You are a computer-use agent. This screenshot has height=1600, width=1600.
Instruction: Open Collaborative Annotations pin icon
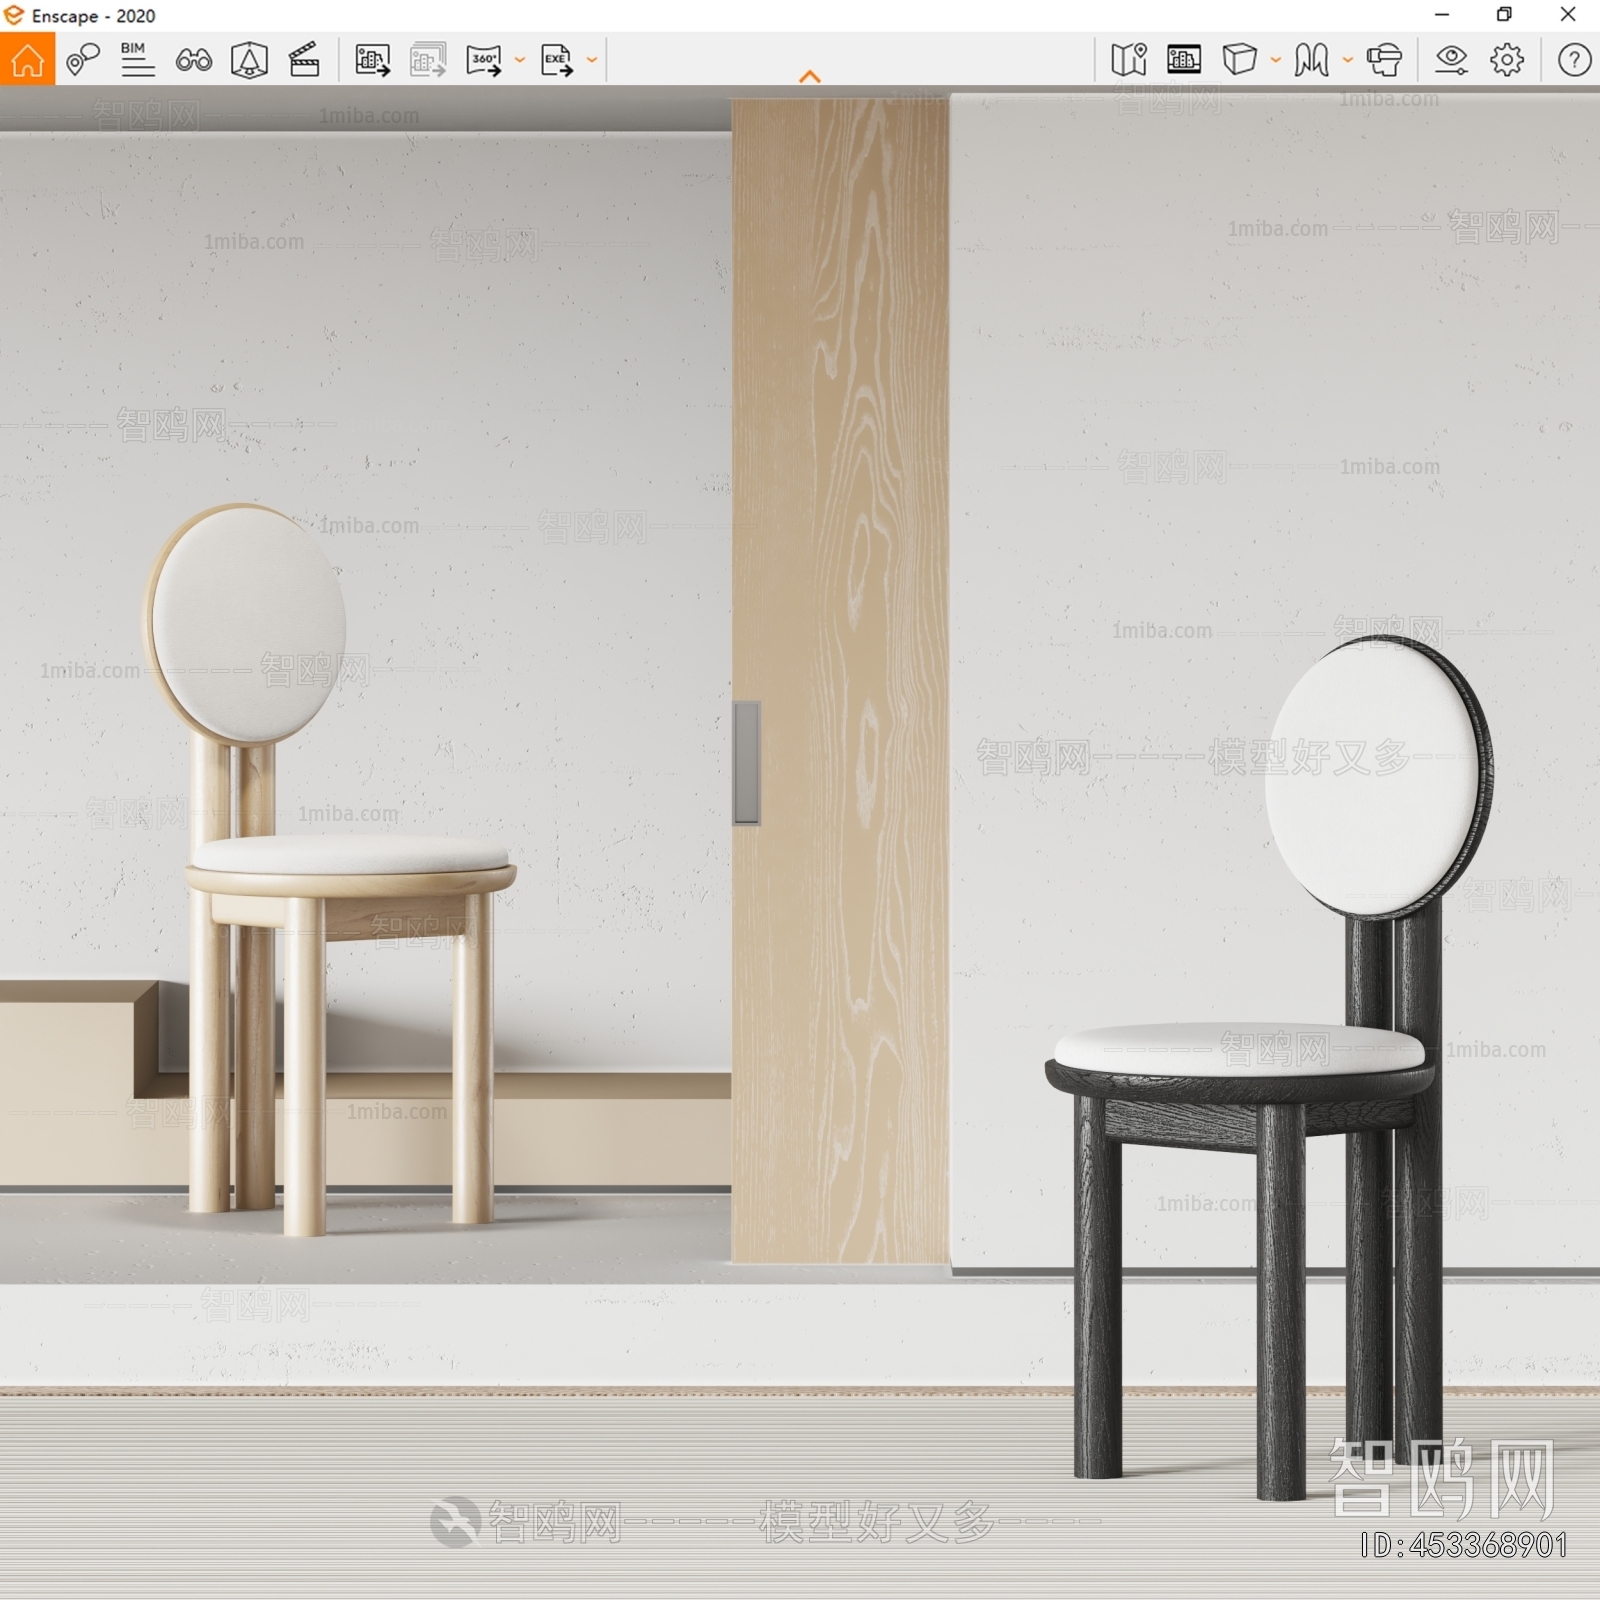[x=83, y=60]
